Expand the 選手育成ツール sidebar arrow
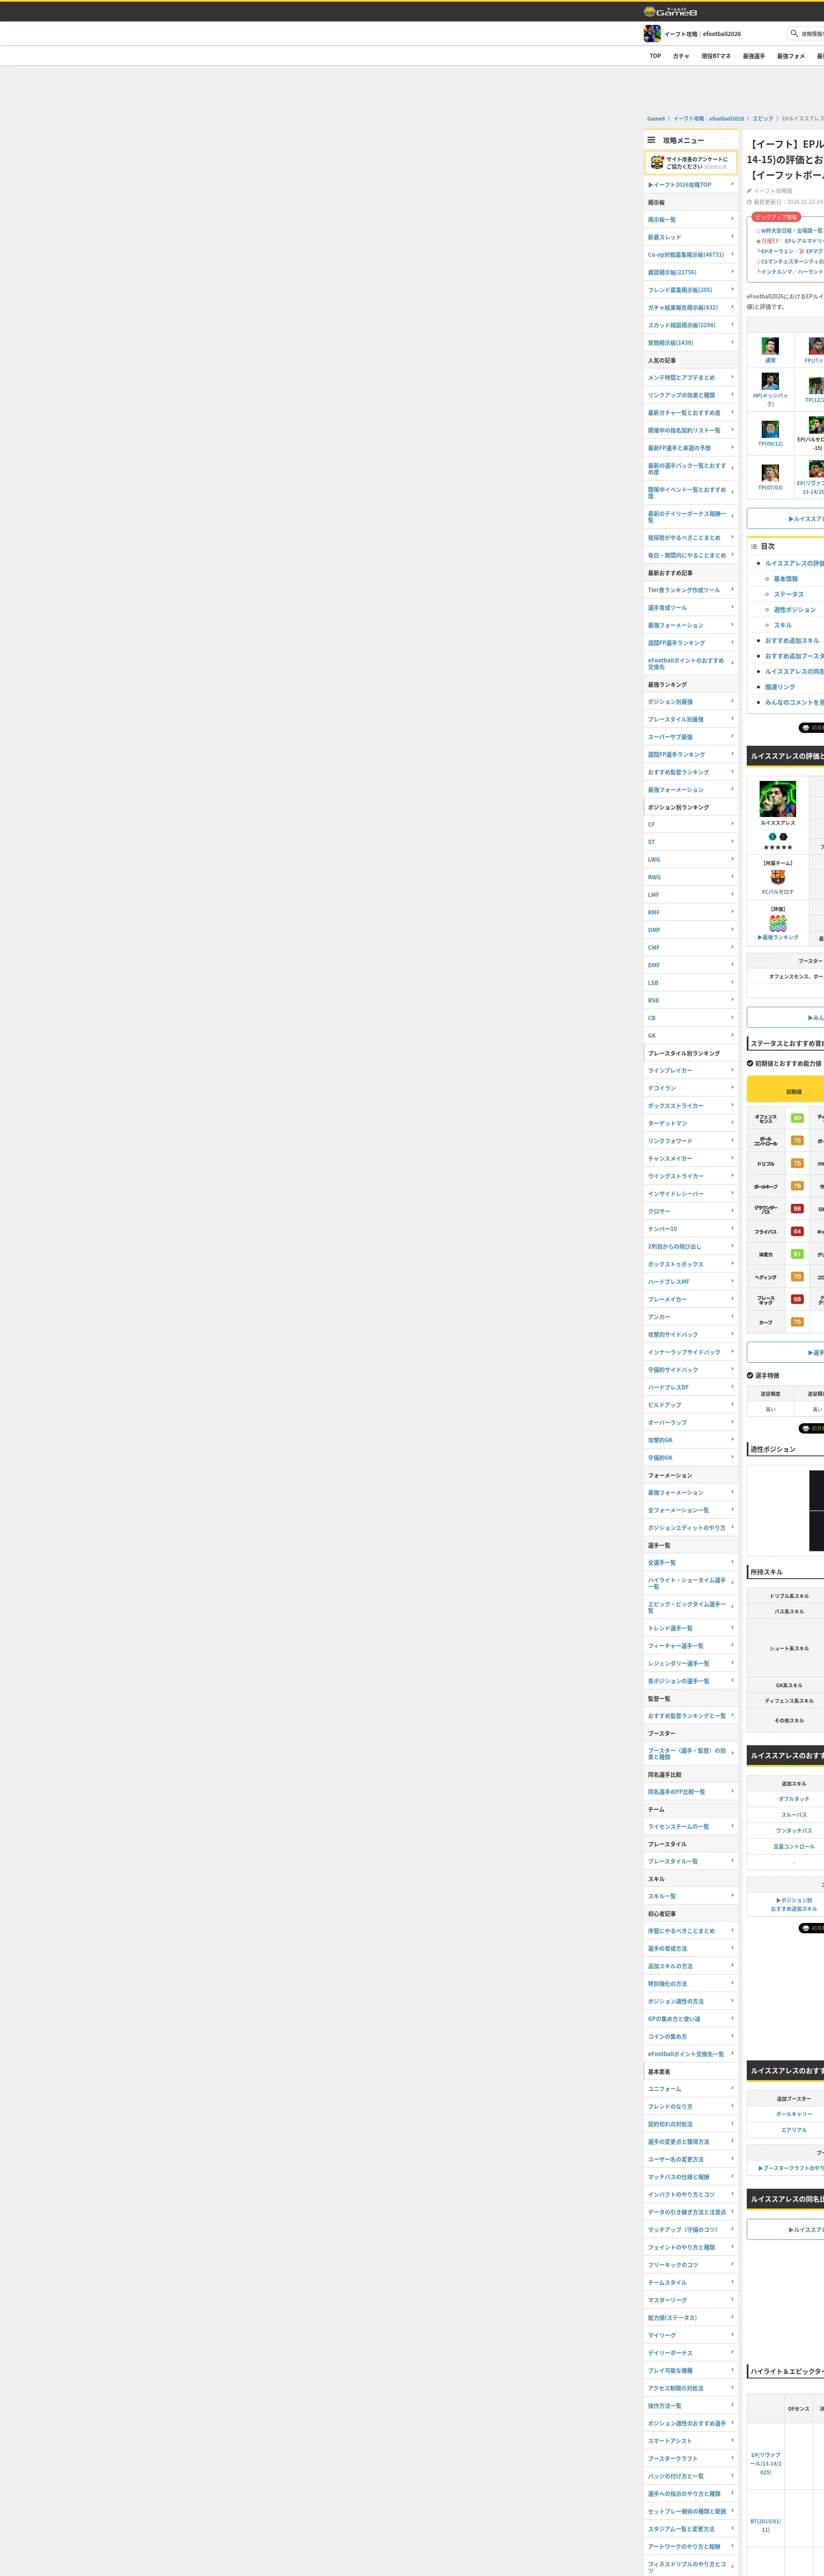Viewport: 824px width, 2576px height. tap(732, 607)
